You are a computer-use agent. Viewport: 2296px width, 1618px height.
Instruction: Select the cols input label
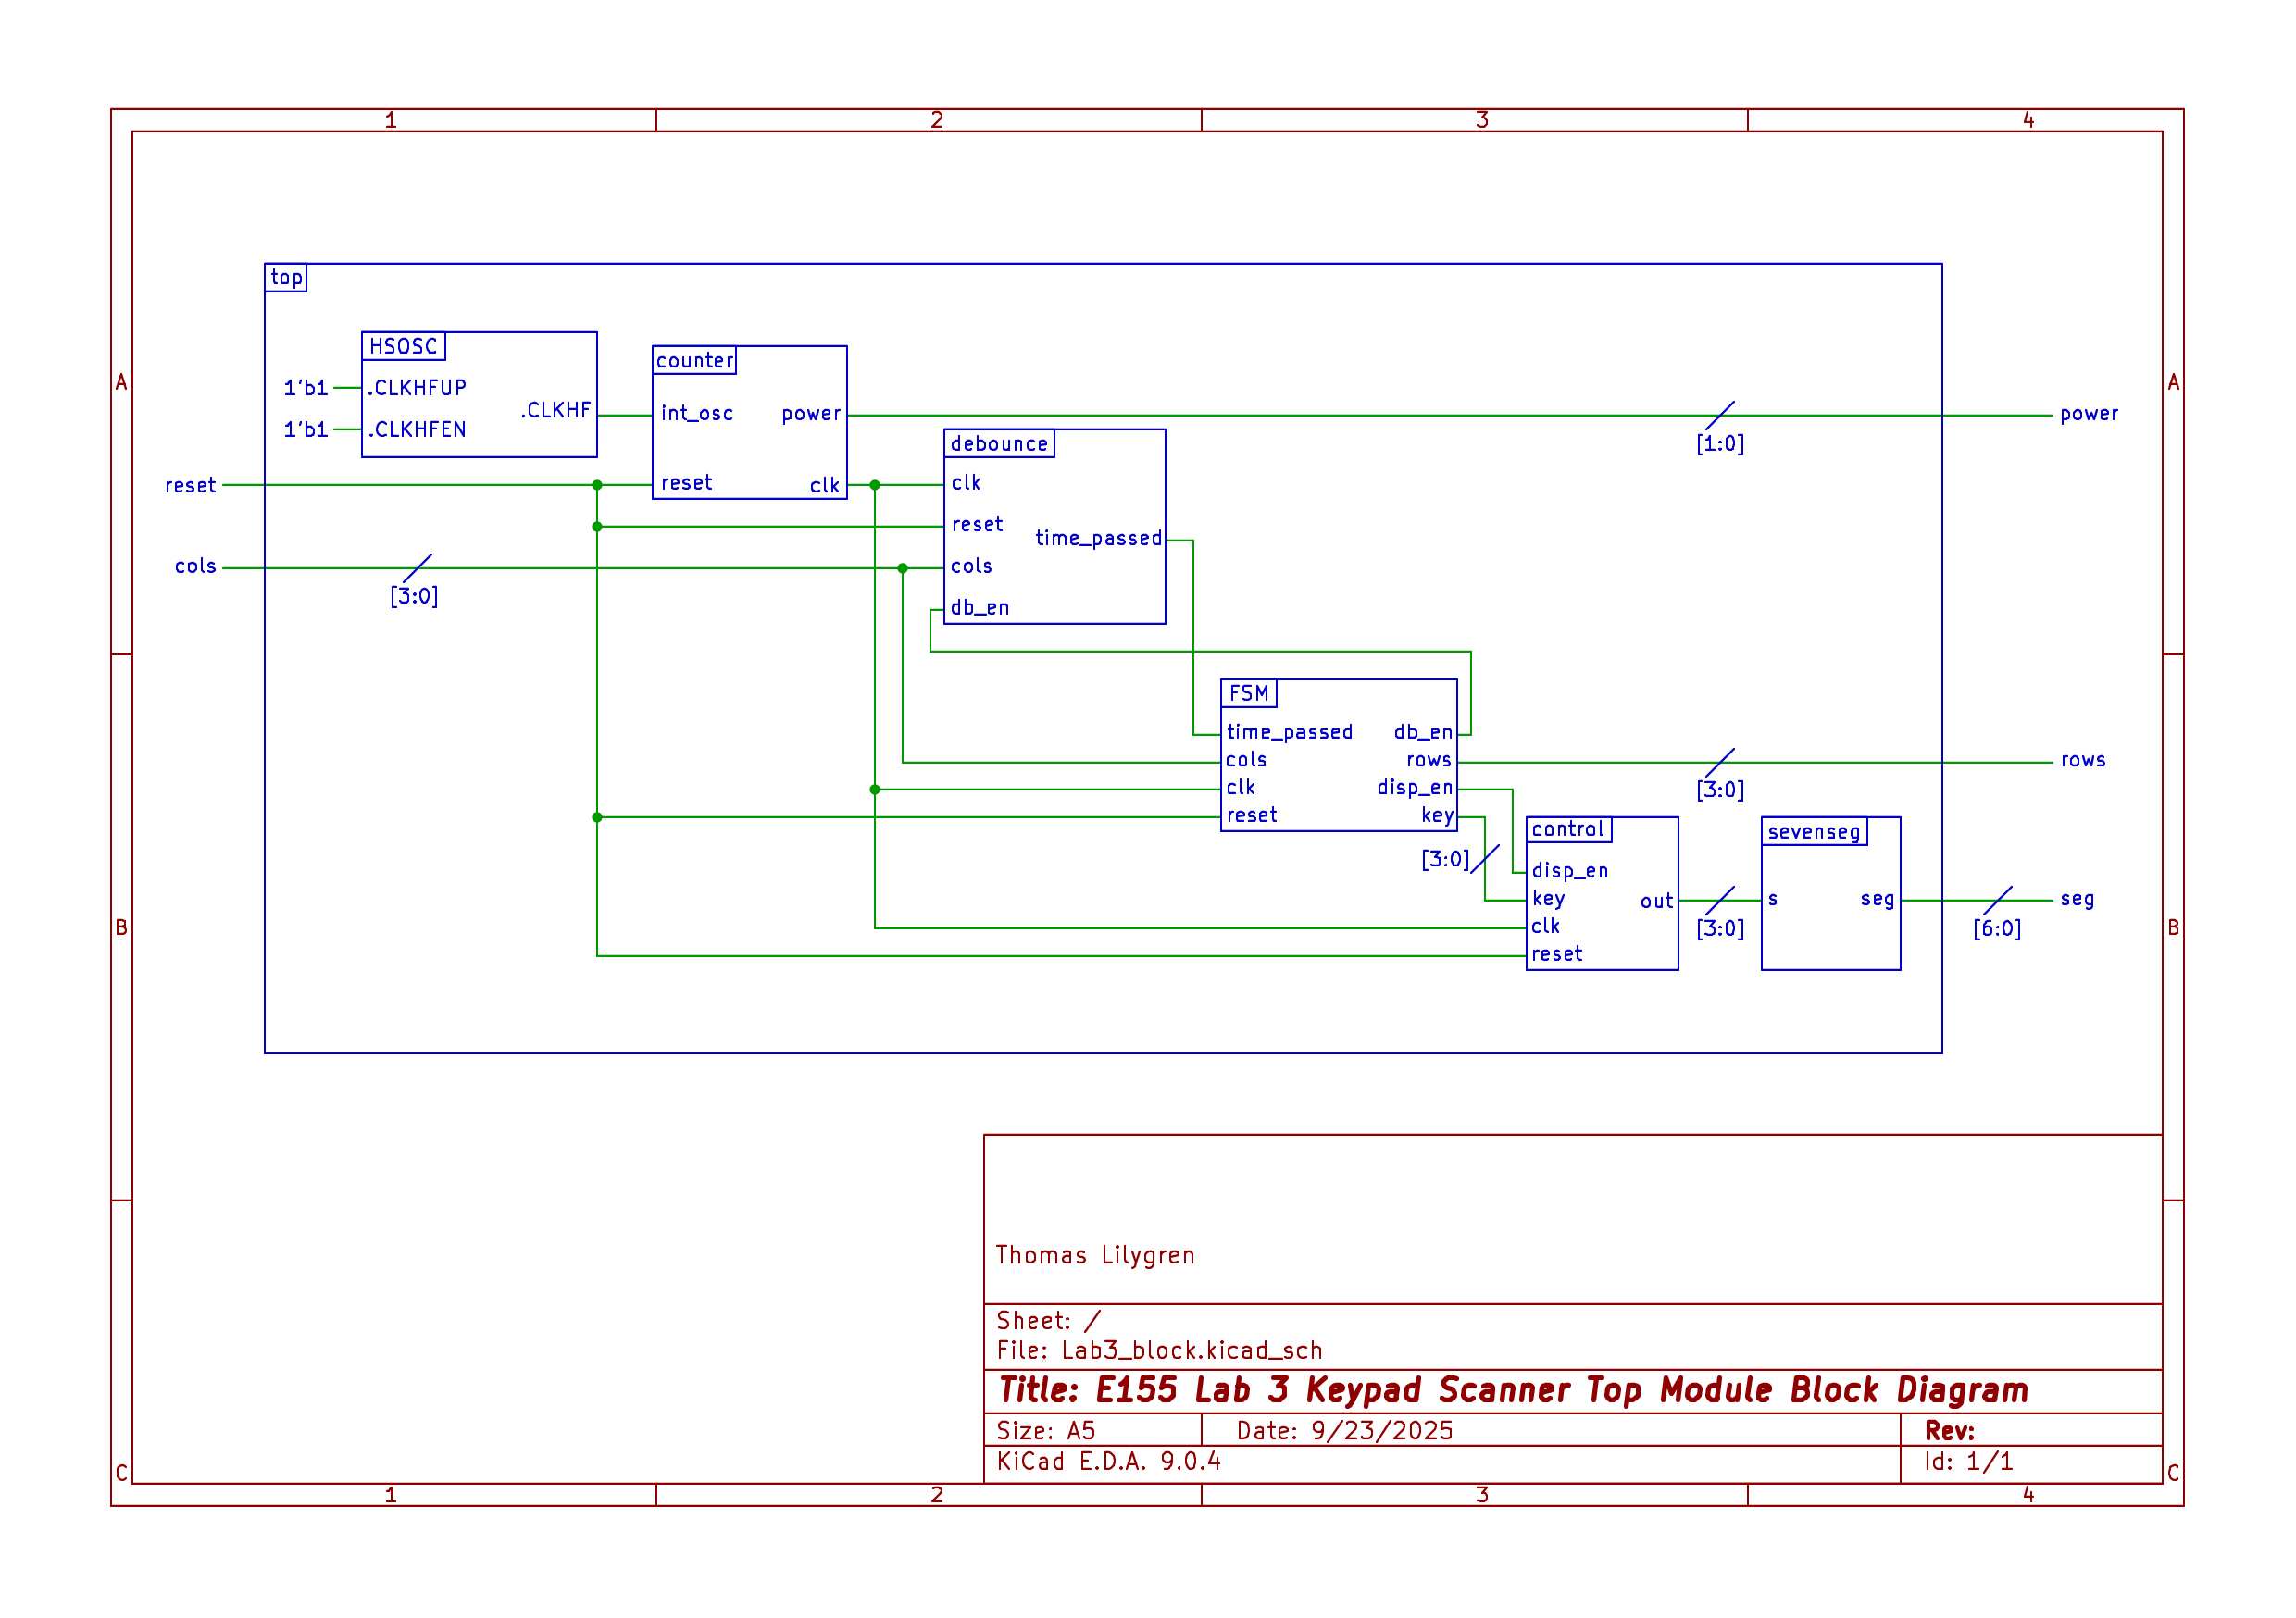195,567
